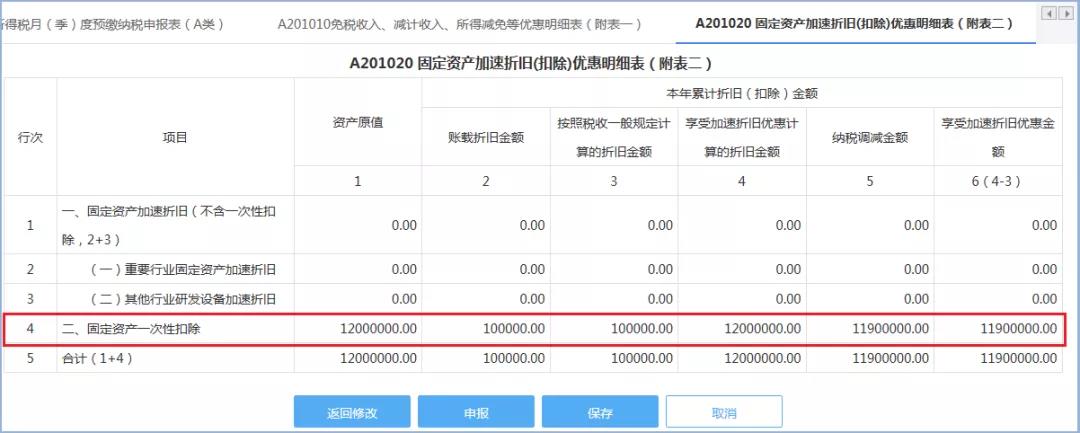This screenshot has height=433, width=1080.
Task: Click the 资产原值 column header
Action: pyautogui.click(x=358, y=122)
